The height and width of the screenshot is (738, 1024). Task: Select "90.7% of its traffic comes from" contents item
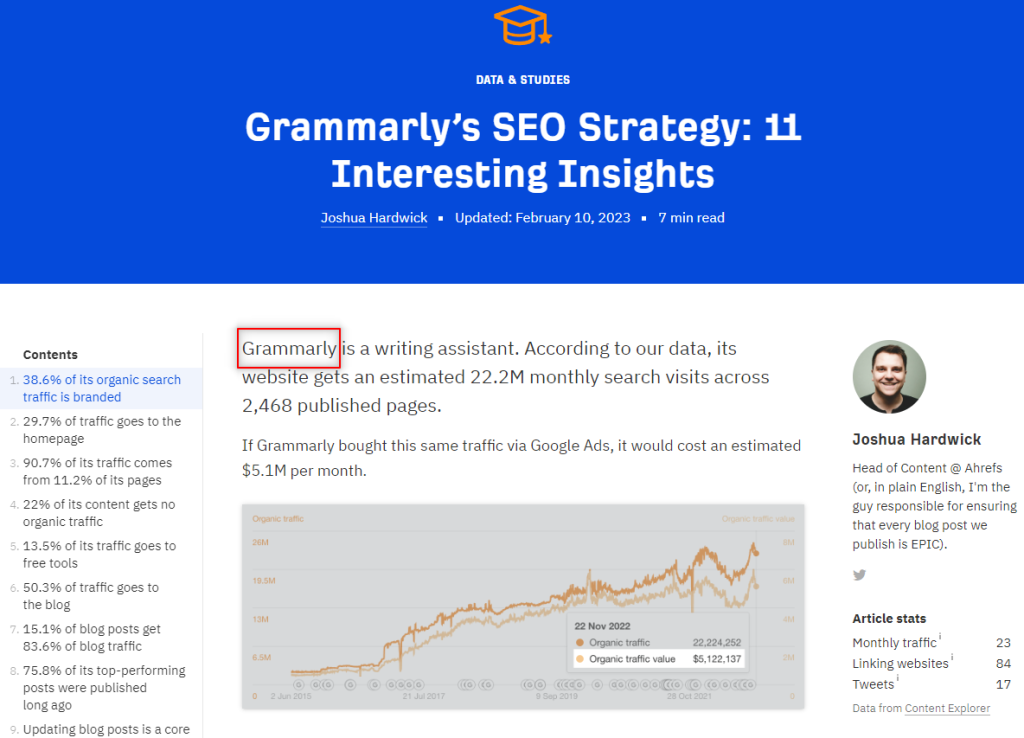coord(97,471)
